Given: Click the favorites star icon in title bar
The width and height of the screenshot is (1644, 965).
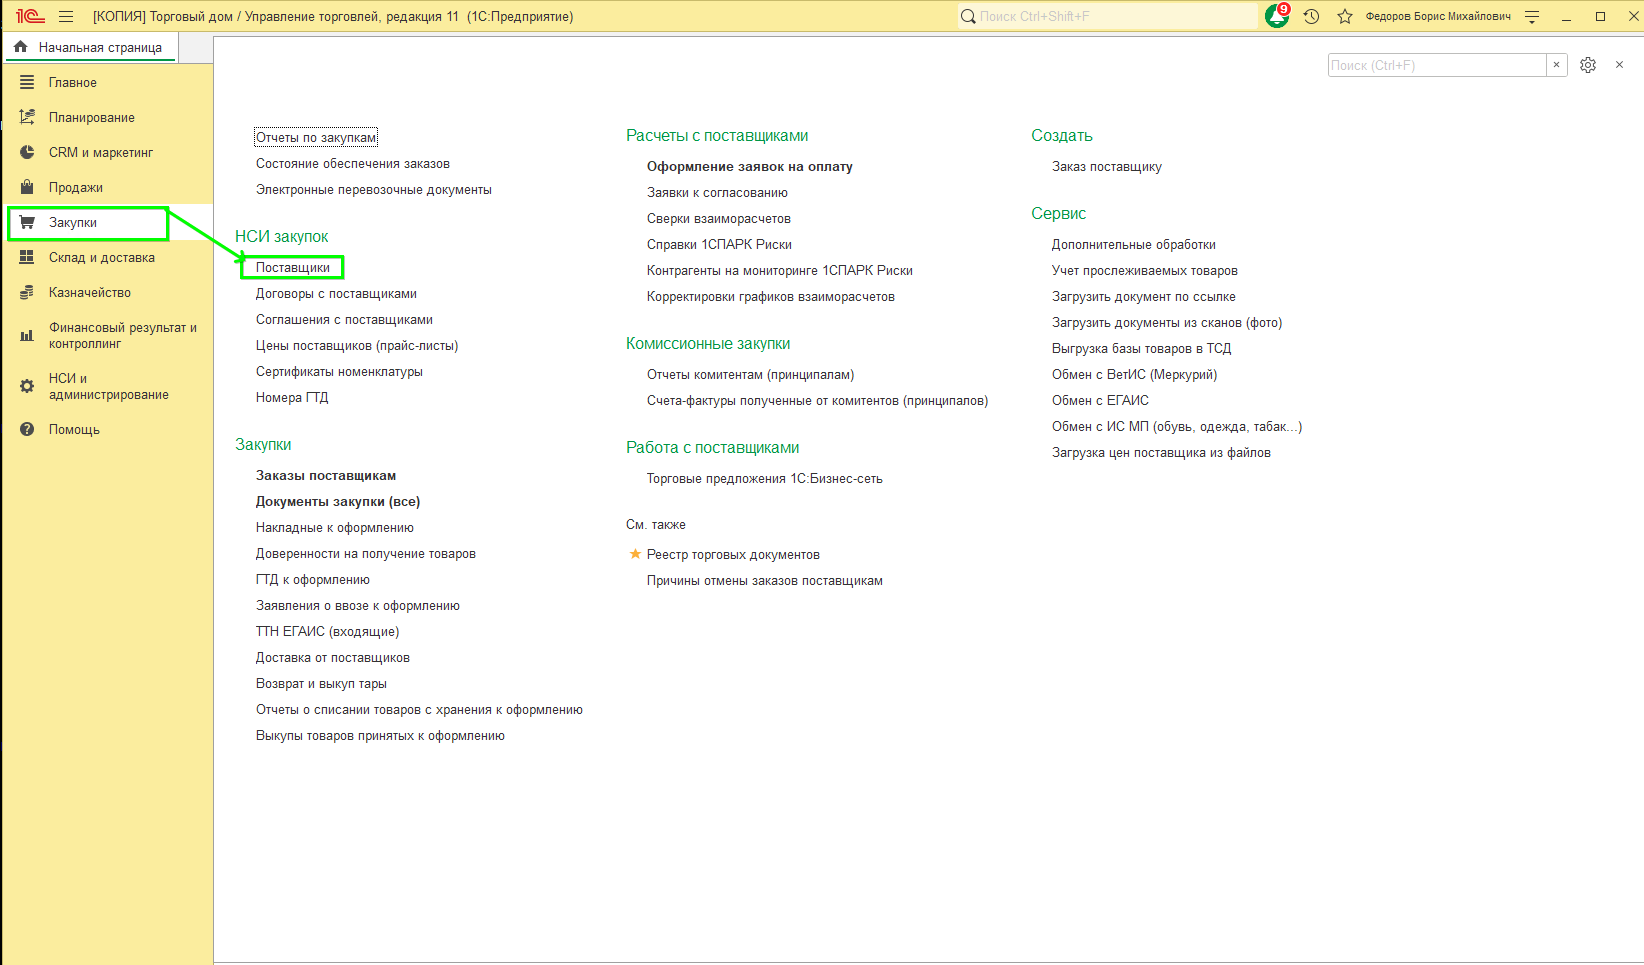Looking at the screenshot, I should point(1345,17).
